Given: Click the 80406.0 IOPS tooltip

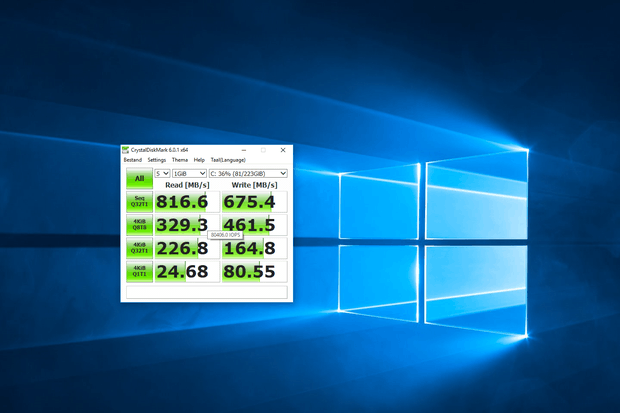Looking at the screenshot, I should tap(225, 235).
